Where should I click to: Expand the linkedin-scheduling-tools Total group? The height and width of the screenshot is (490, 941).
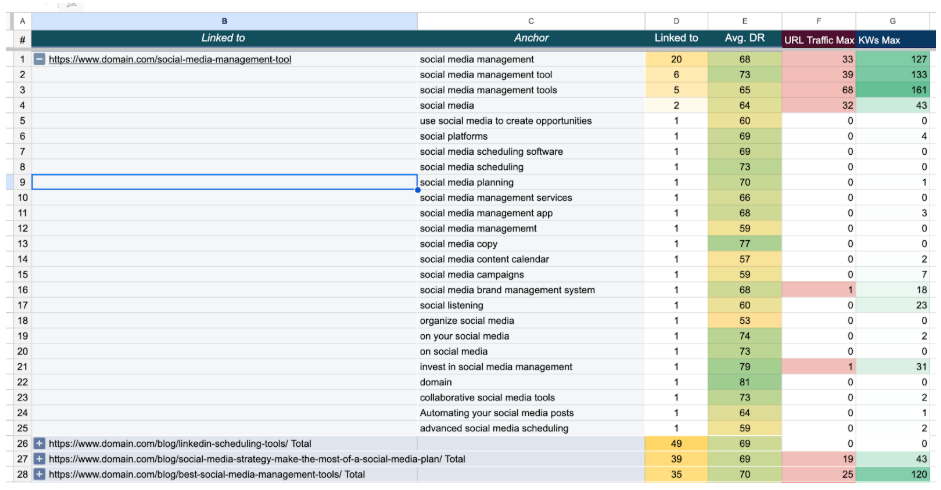tap(39, 444)
